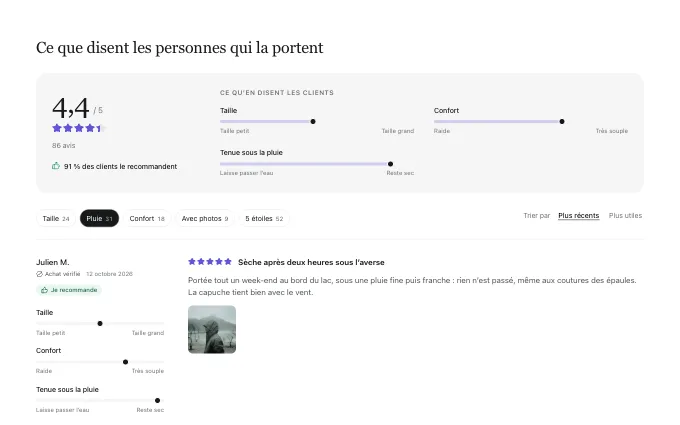Screen dimensions: 680x425
Task: Click the reviewer name 'Julien M.'
Action: (52, 262)
